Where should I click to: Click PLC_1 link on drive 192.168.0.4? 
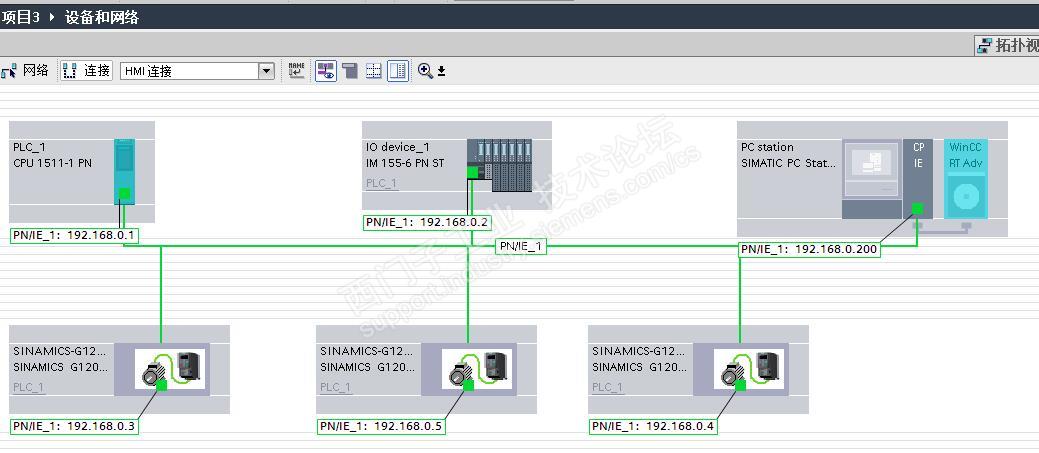pos(608,387)
